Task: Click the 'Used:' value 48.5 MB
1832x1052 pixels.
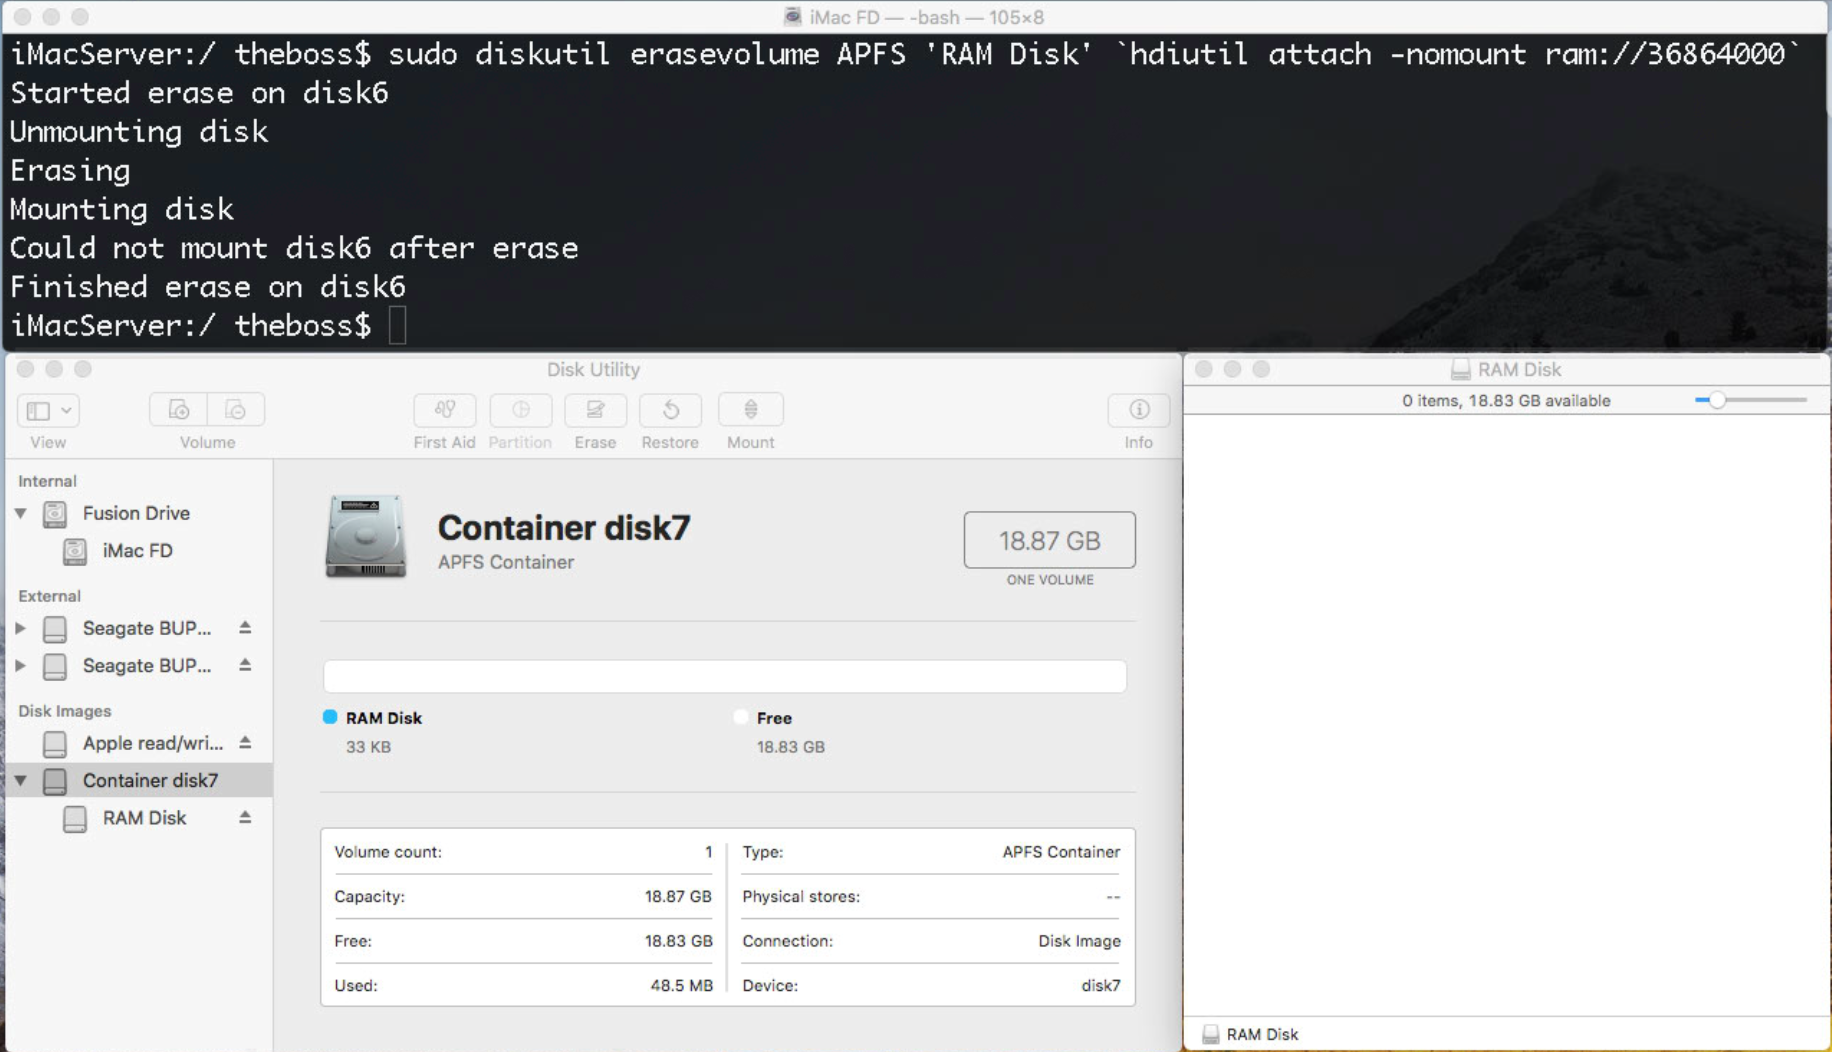Action: pyautogui.click(x=681, y=986)
